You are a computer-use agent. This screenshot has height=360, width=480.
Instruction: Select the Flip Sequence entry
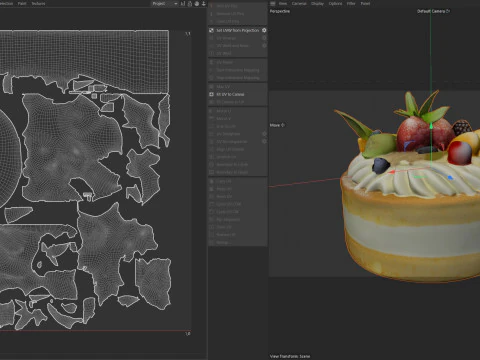[x=238, y=220]
